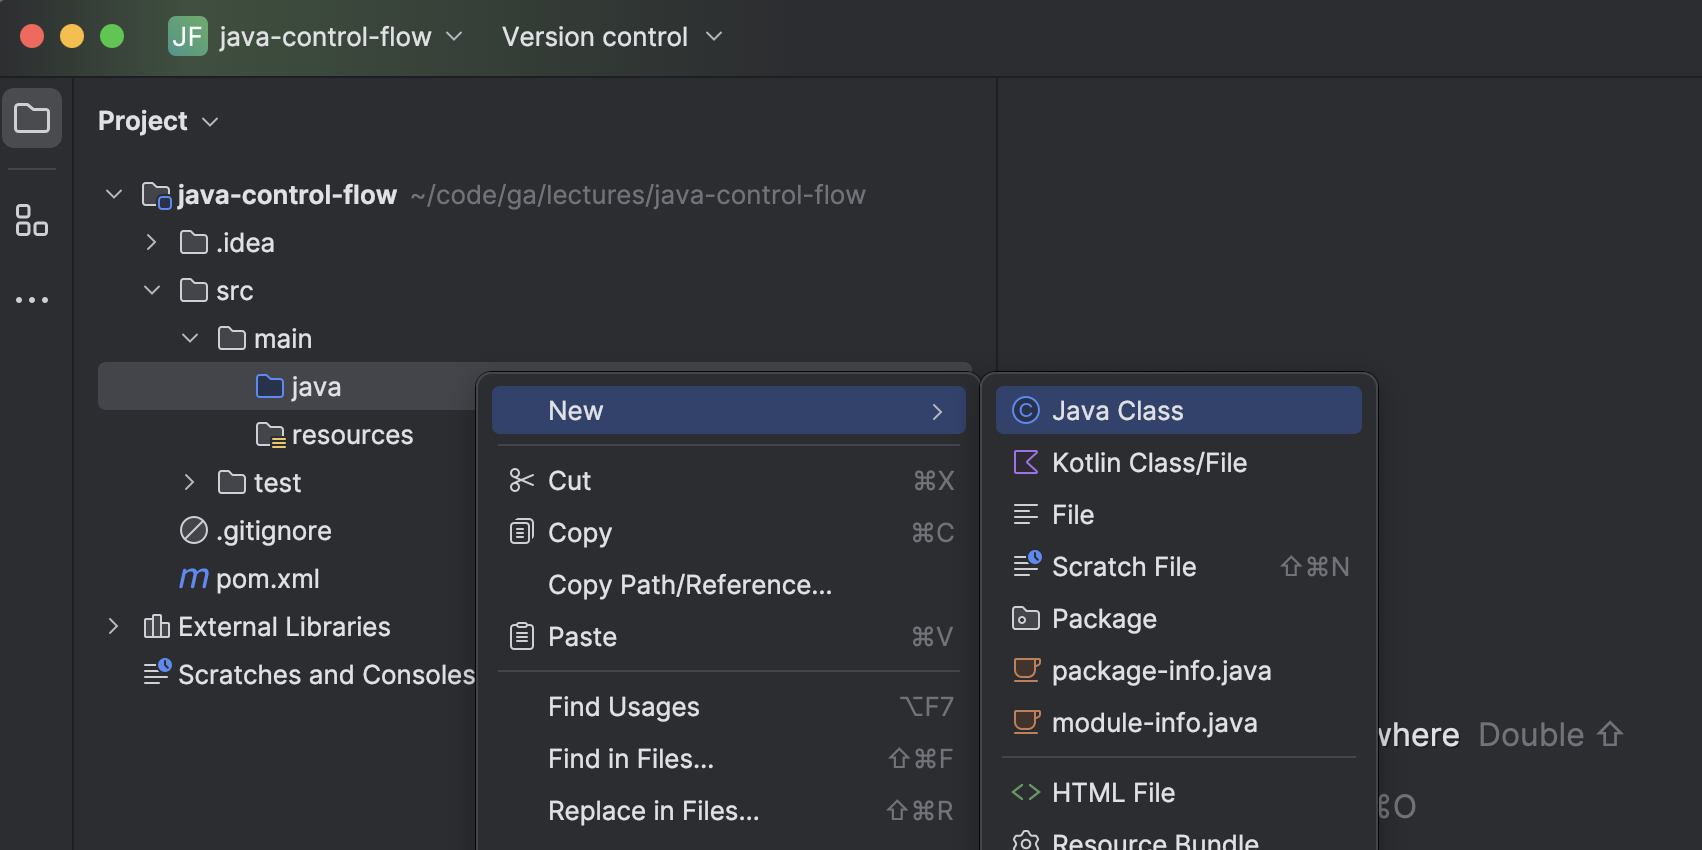Click the Java Class circle icon
This screenshot has height=850, width=1702.
(x=1026, y=410)
